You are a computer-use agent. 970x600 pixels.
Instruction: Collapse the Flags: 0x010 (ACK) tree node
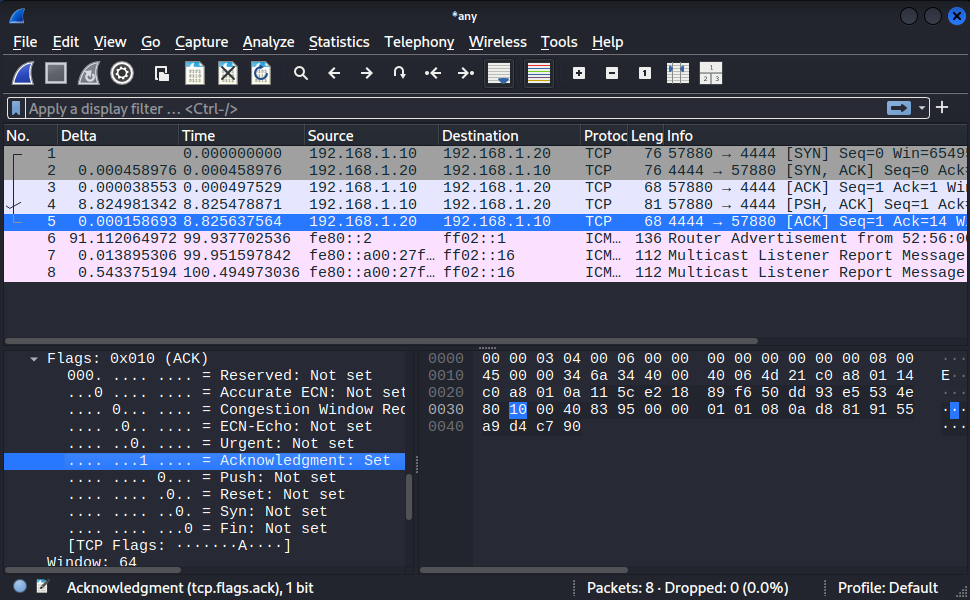(35, 359)
